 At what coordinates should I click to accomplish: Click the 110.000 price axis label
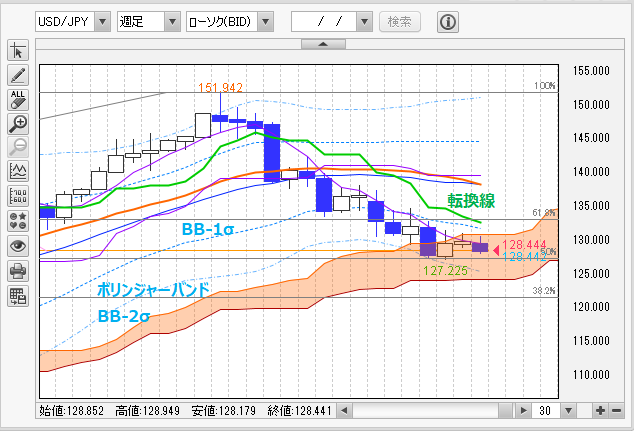click(x=591, y=374)
